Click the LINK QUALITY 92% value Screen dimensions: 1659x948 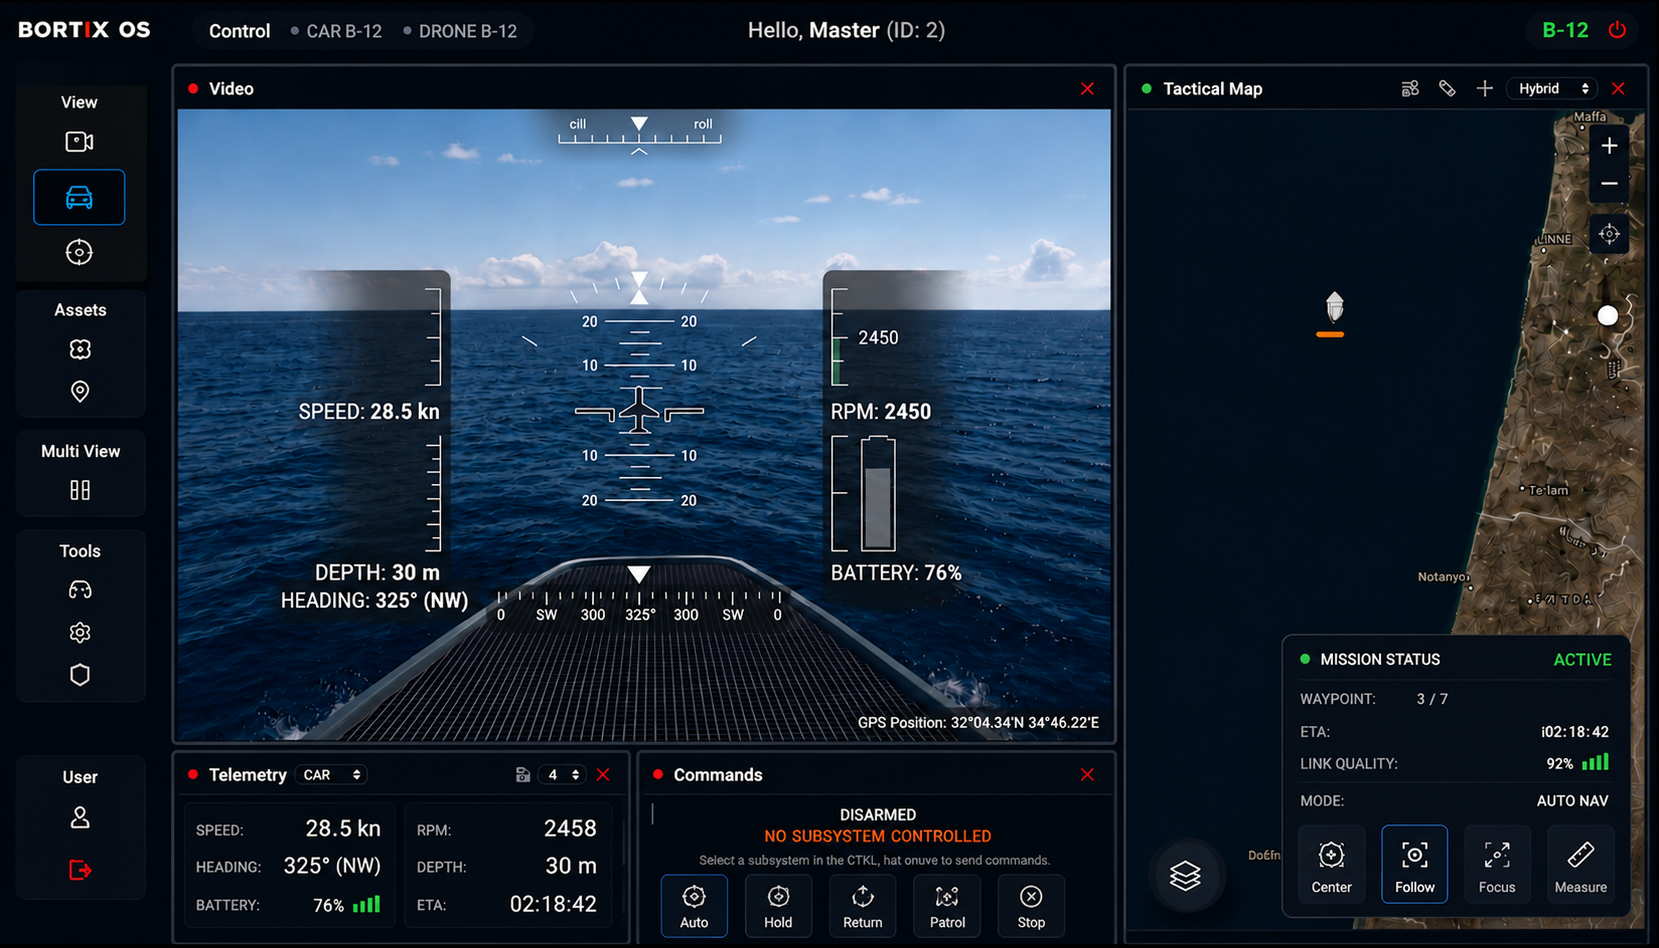click(x=1560, y=763)
